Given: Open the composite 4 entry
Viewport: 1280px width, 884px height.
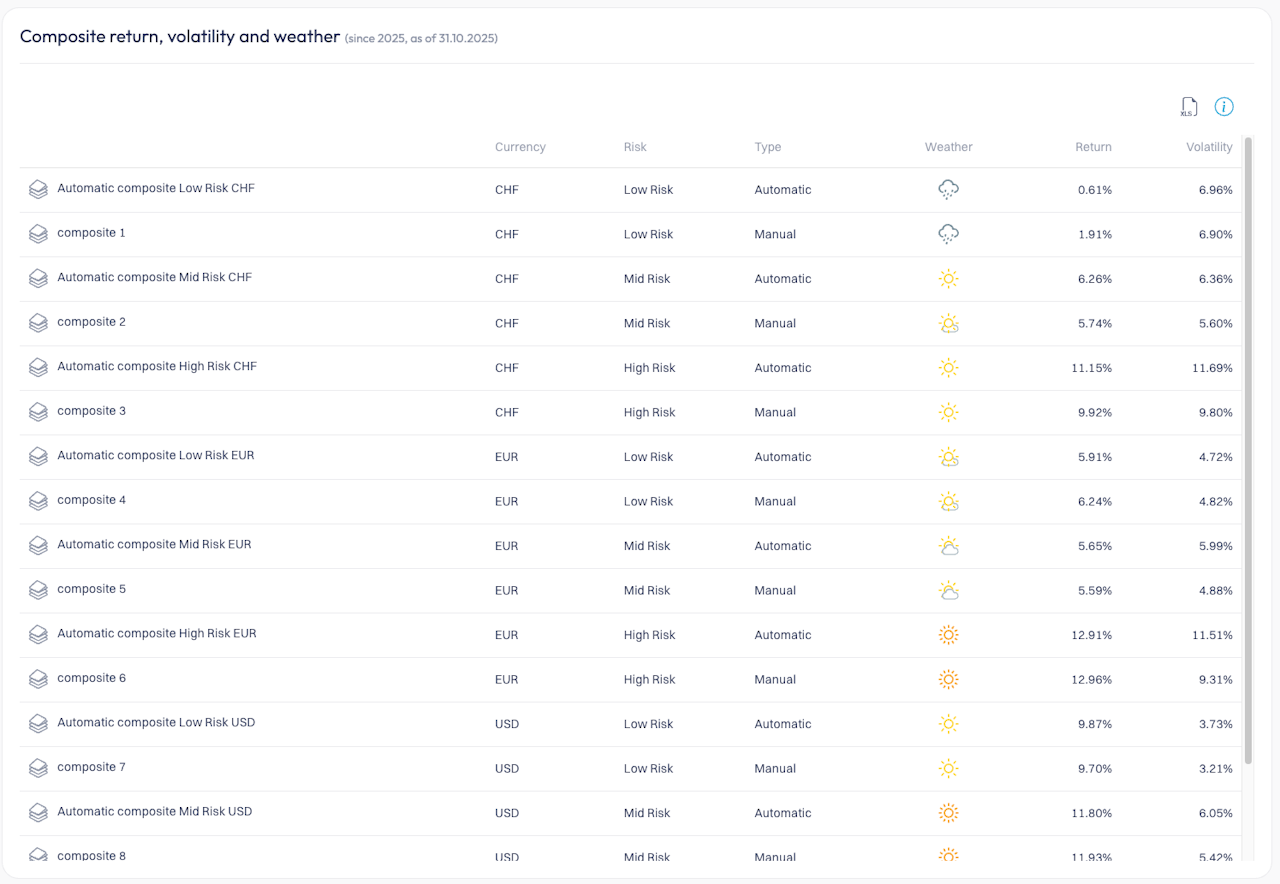Looking at the screenshot, I should [x=91, y=500].
